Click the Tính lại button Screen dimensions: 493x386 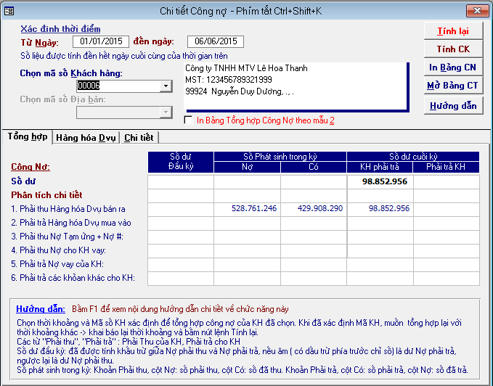click(x=453, y=31)
